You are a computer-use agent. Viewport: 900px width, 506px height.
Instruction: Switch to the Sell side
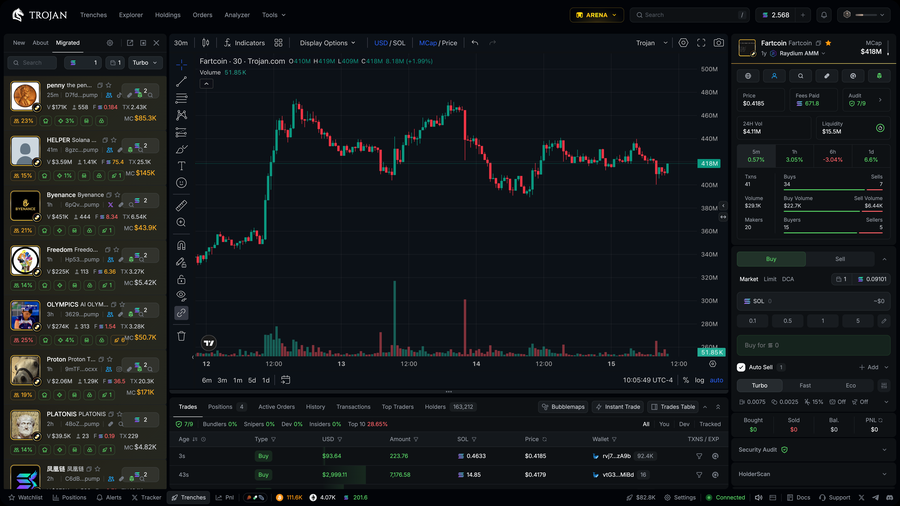840,259
